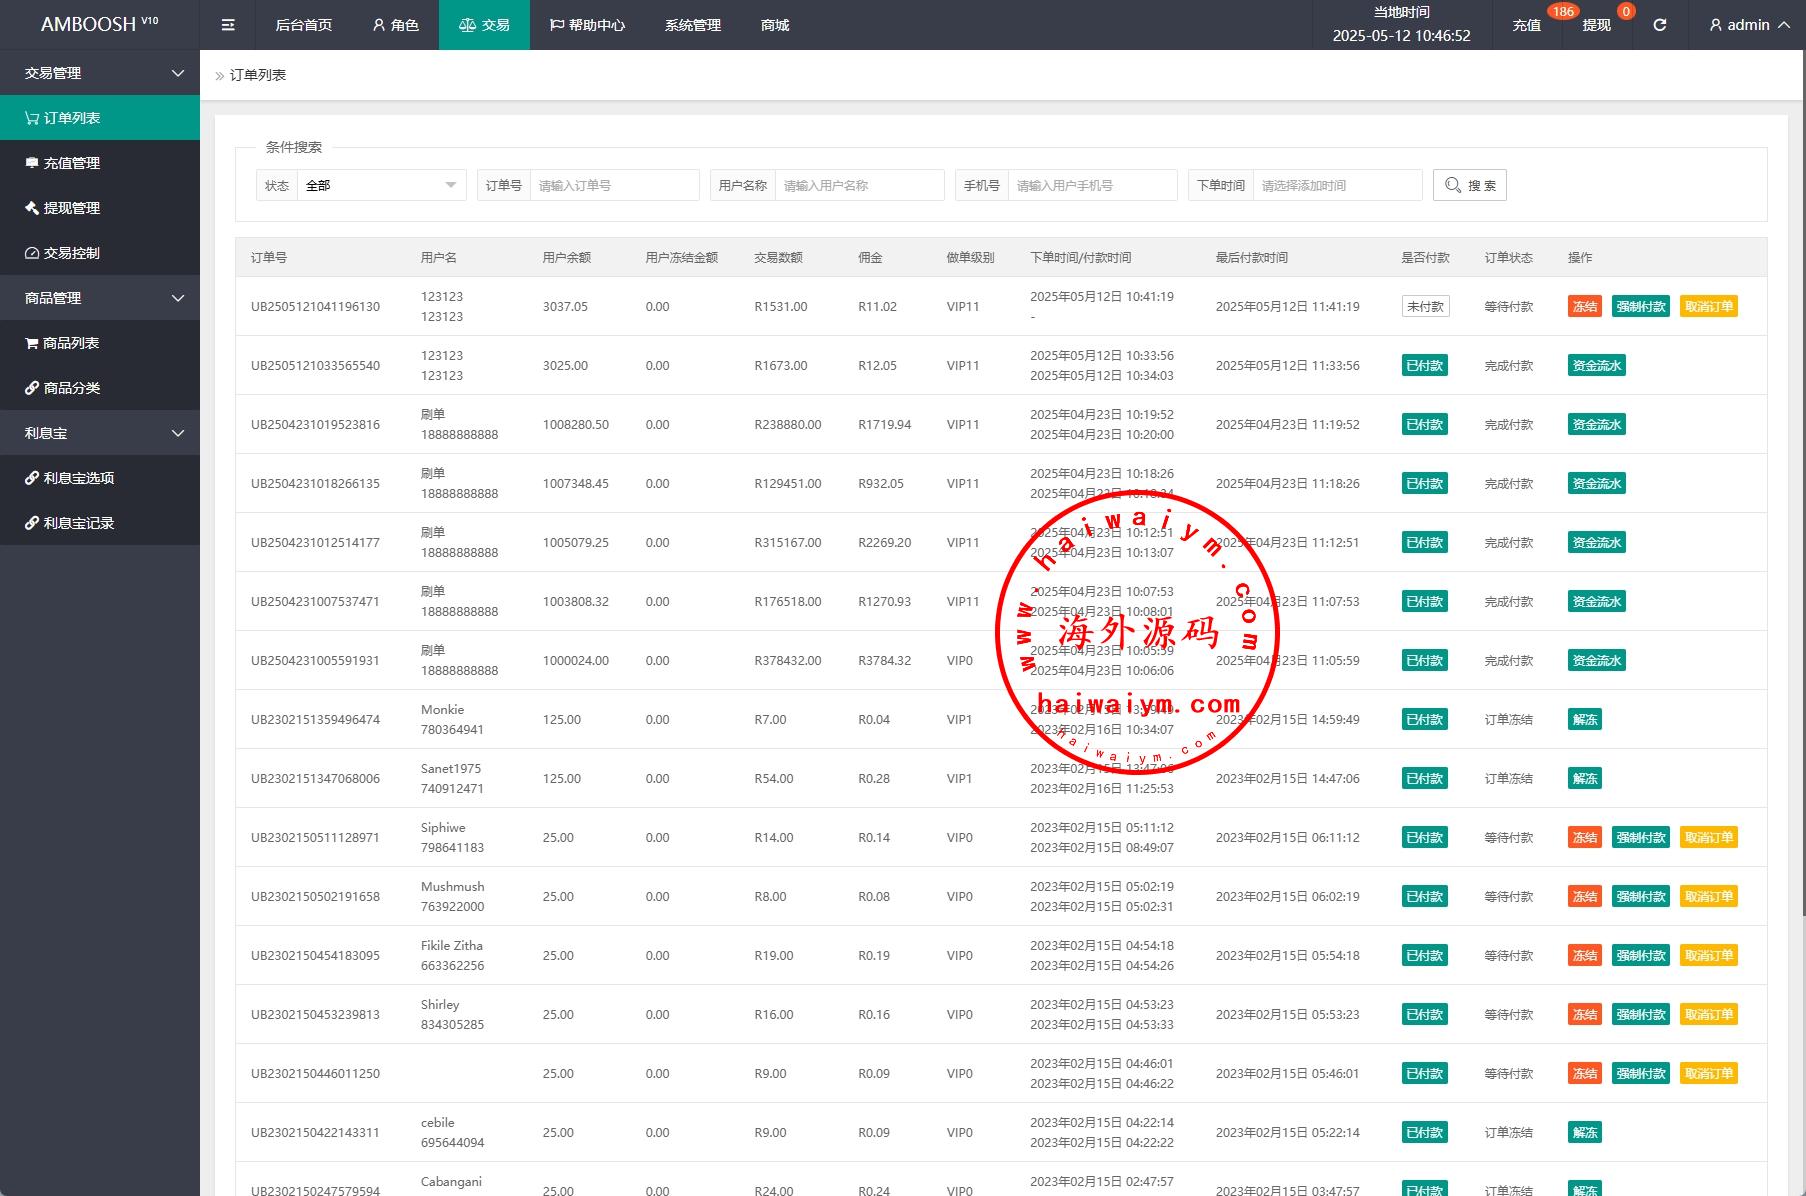The width and height of the screenshot is (1806, 1196).
Task: Focus the 订单号 search input field
Action: [614, 185]
